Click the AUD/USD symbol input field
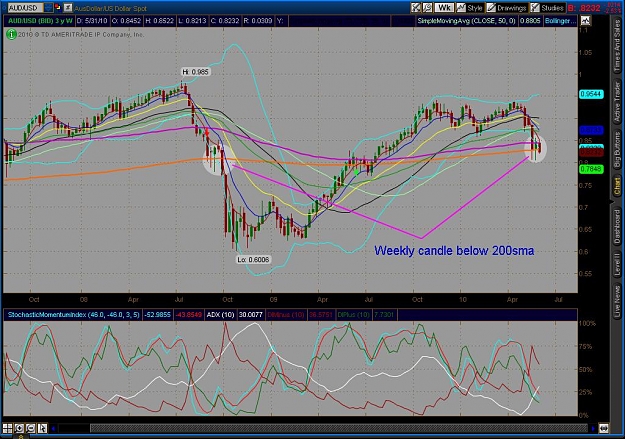 coord(25,7)
